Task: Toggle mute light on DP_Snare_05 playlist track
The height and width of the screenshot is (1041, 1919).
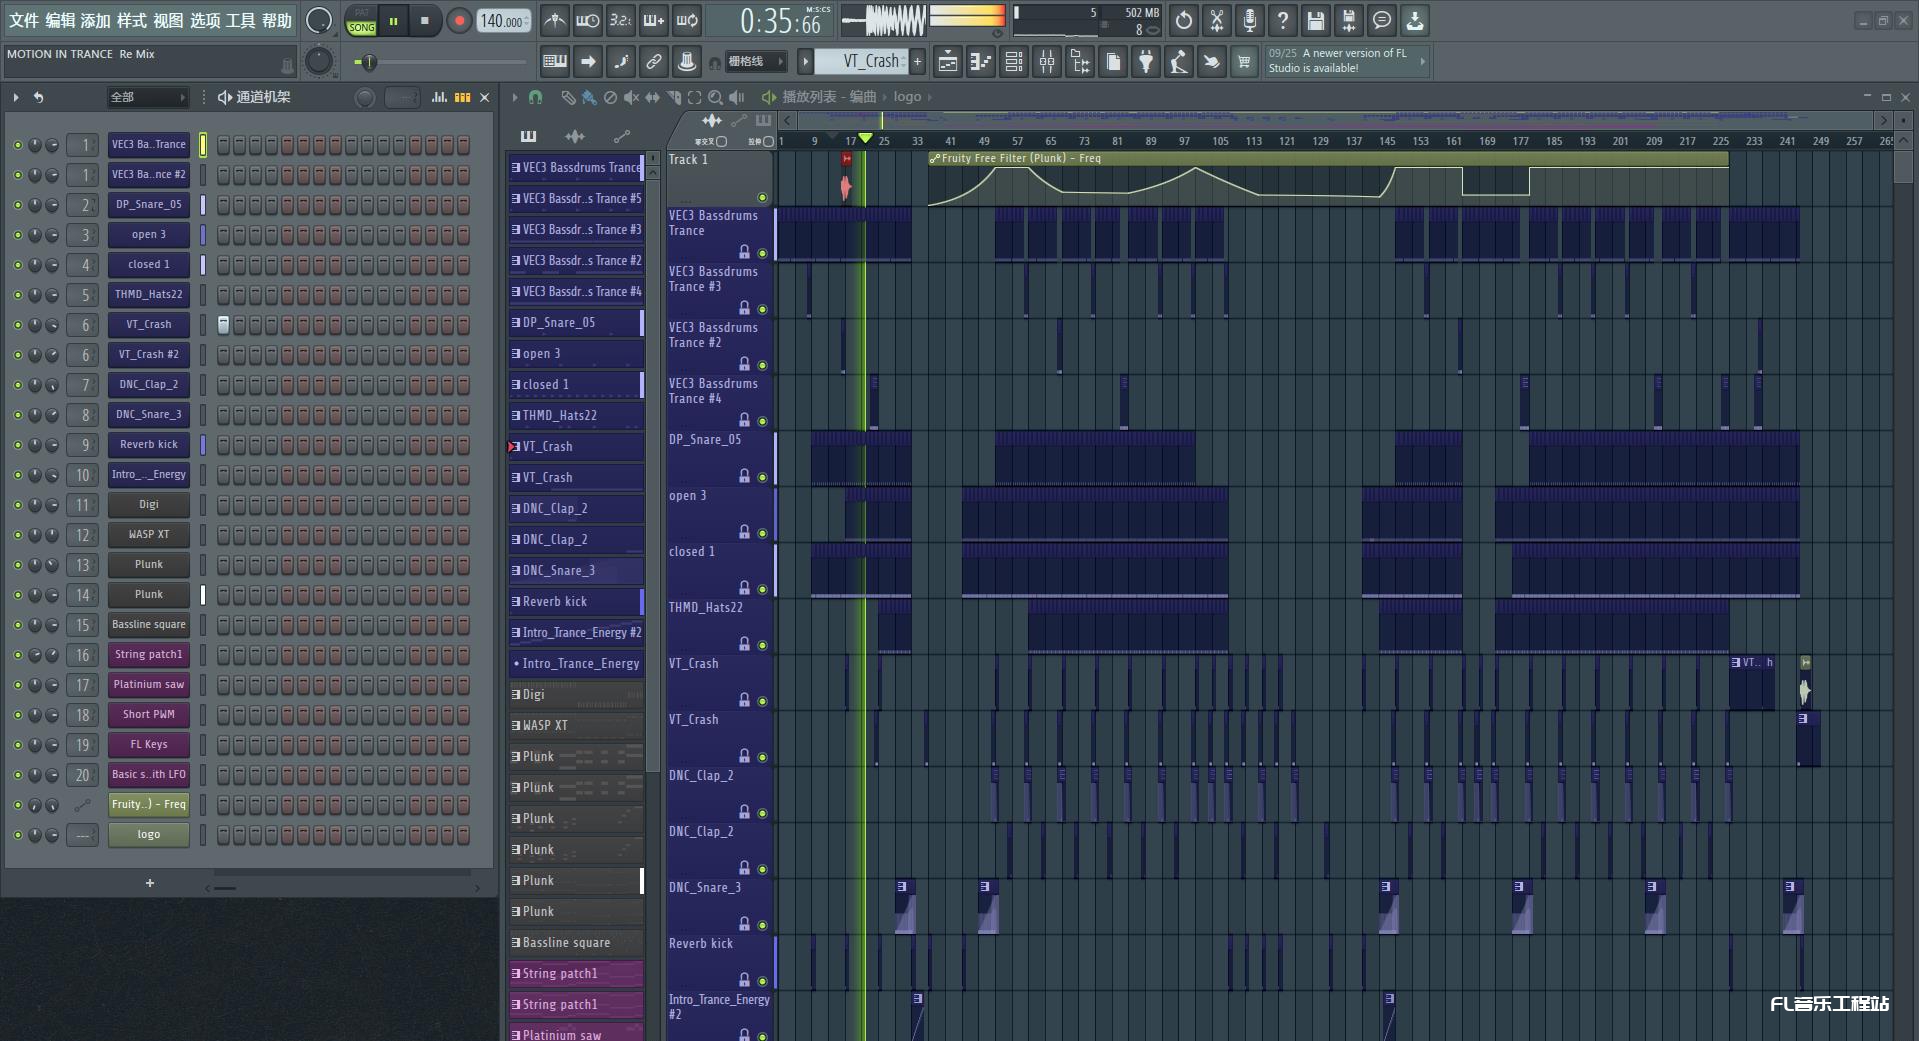Action: [762, 477]
